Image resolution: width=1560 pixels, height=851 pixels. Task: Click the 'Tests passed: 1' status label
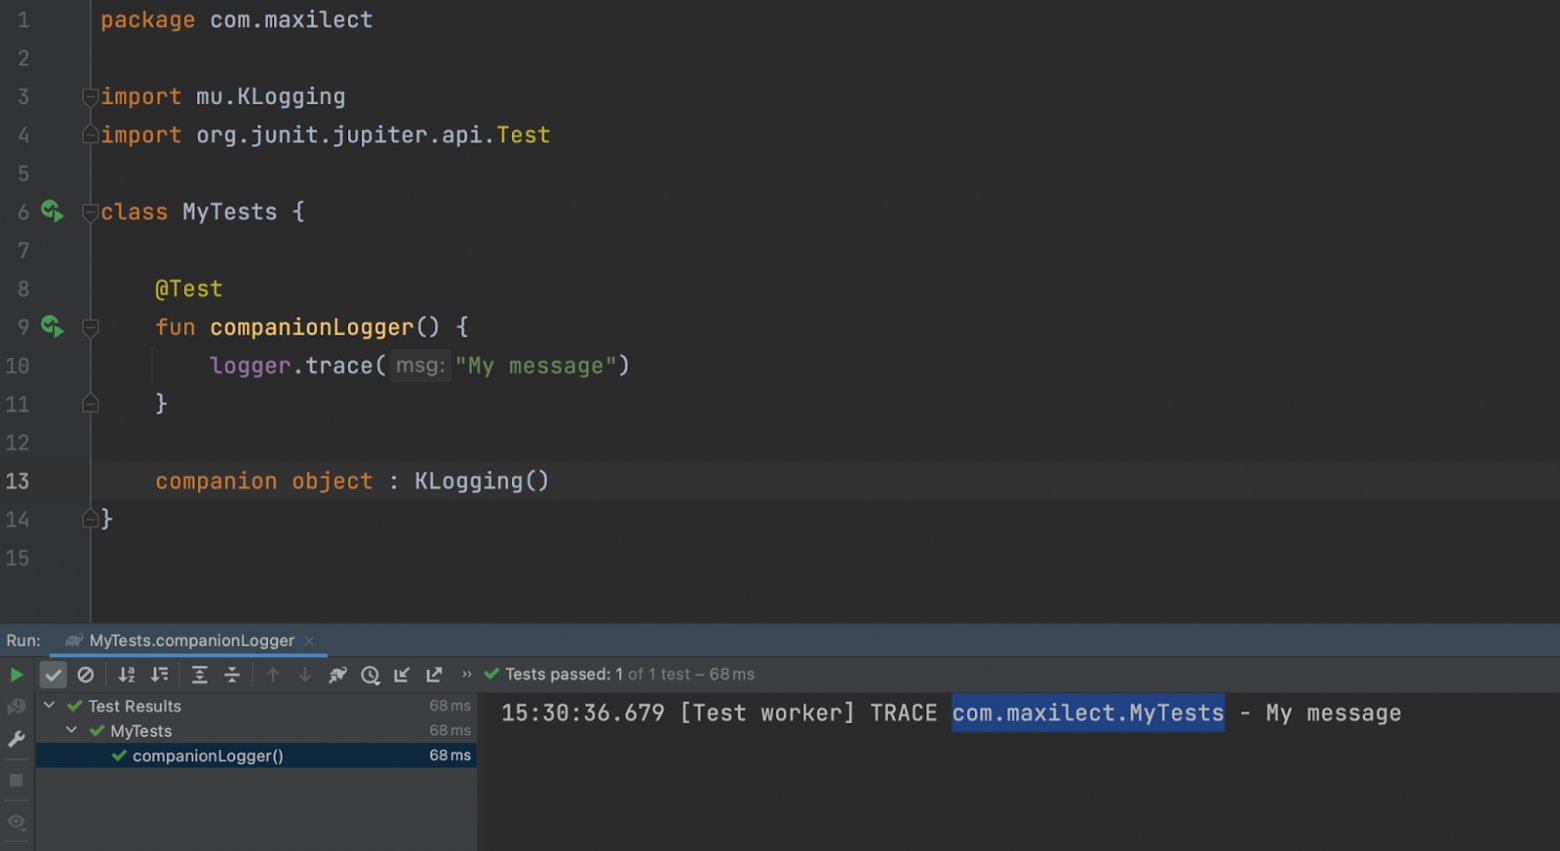pos(564,674)
